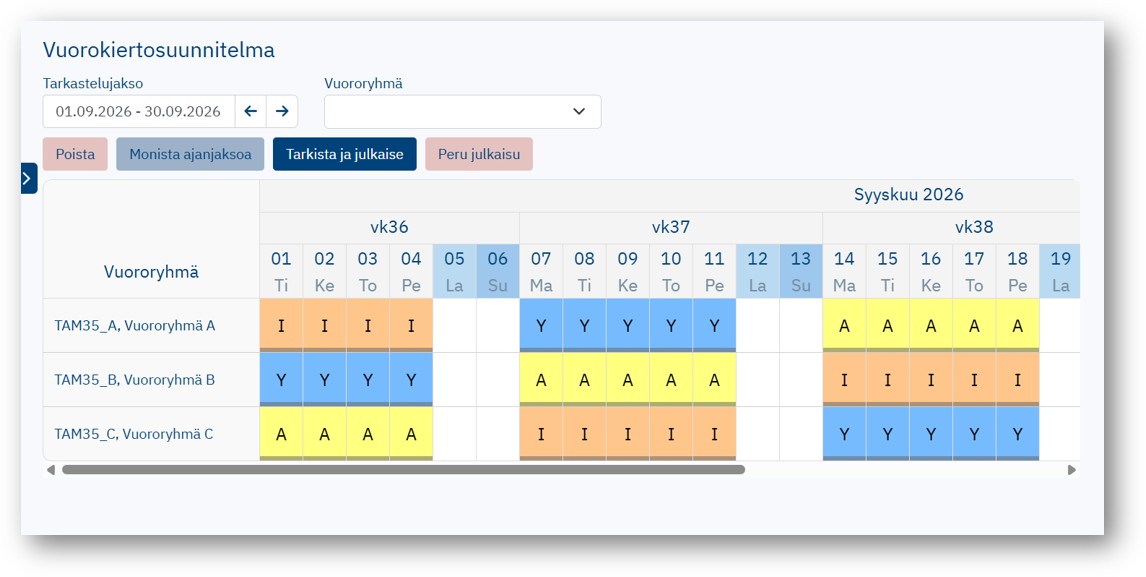Image resolution: width=1146 pixels, height=577 pixels.
Task: Select Vuororyhmä B shift cell on day 09
Action: 628,380
